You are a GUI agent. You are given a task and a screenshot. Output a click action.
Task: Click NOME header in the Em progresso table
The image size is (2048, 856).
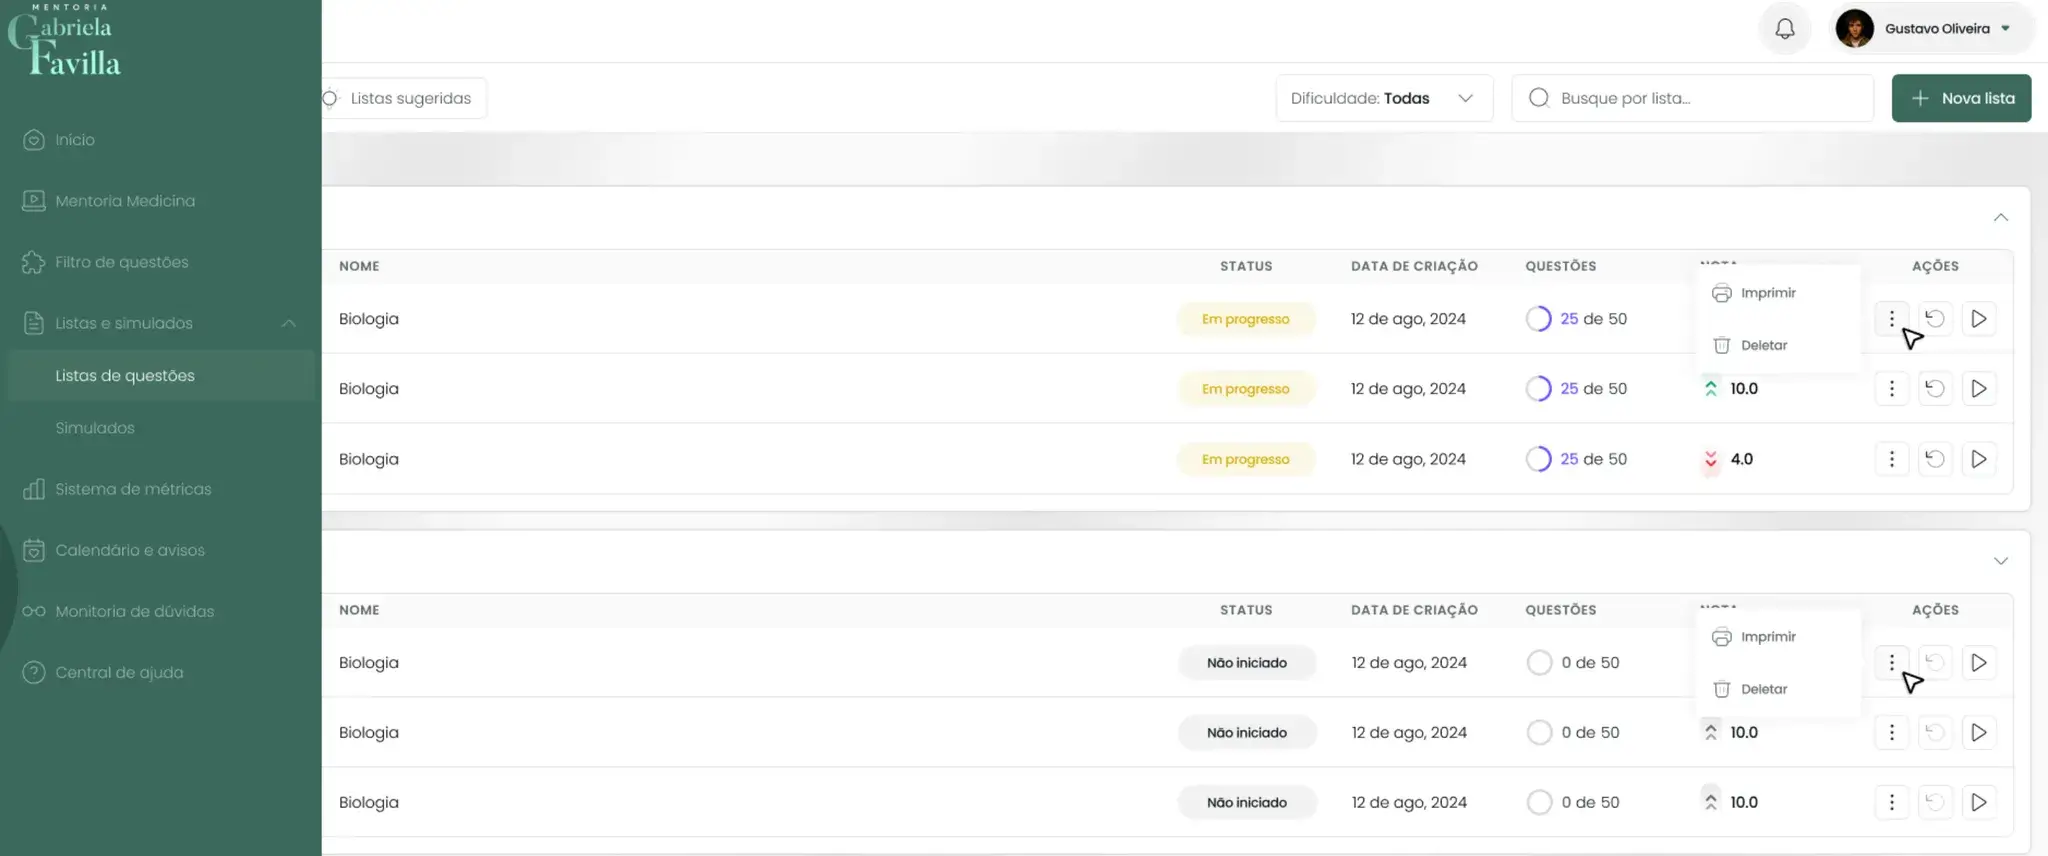359,266
